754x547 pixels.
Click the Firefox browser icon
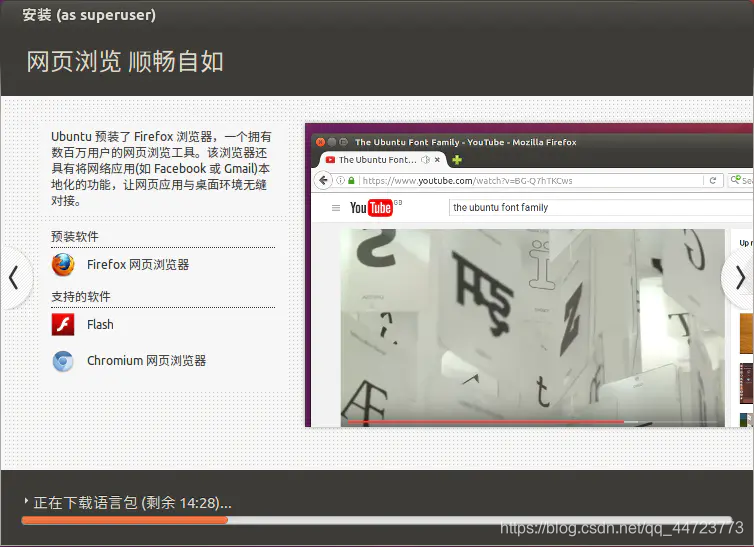point(63,265)
